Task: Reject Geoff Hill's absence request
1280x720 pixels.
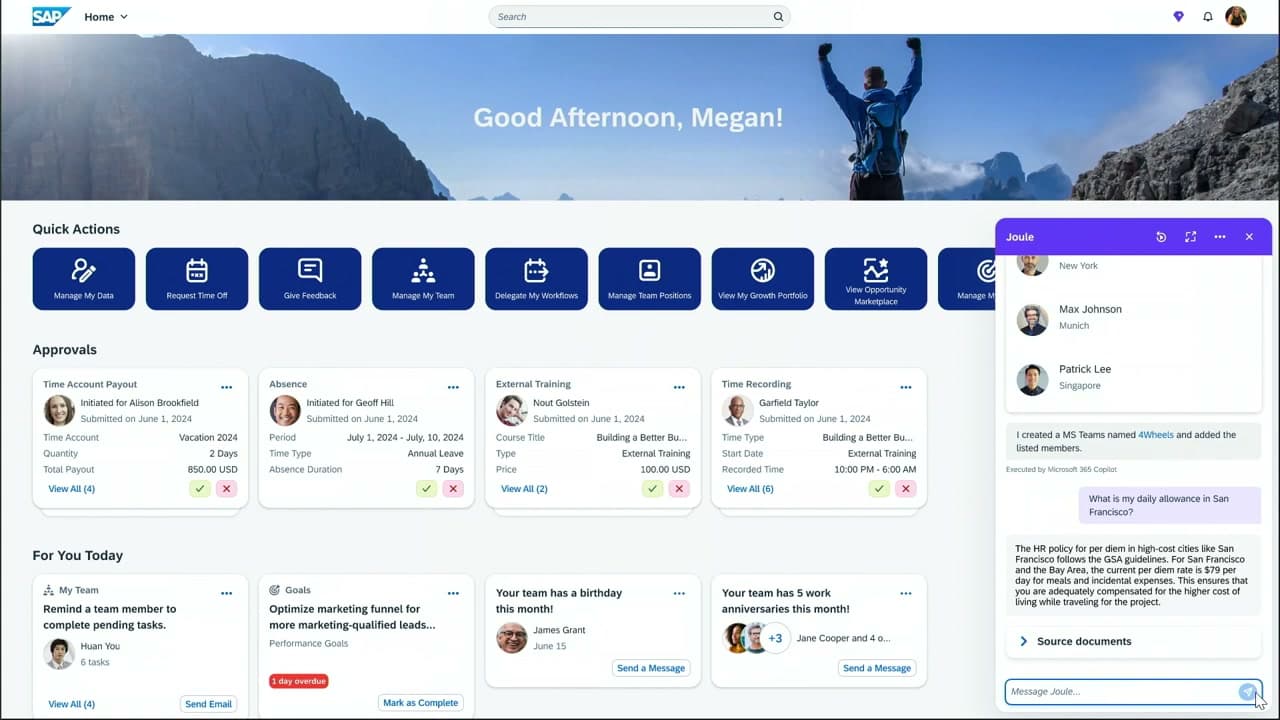Action: [453, 489]
